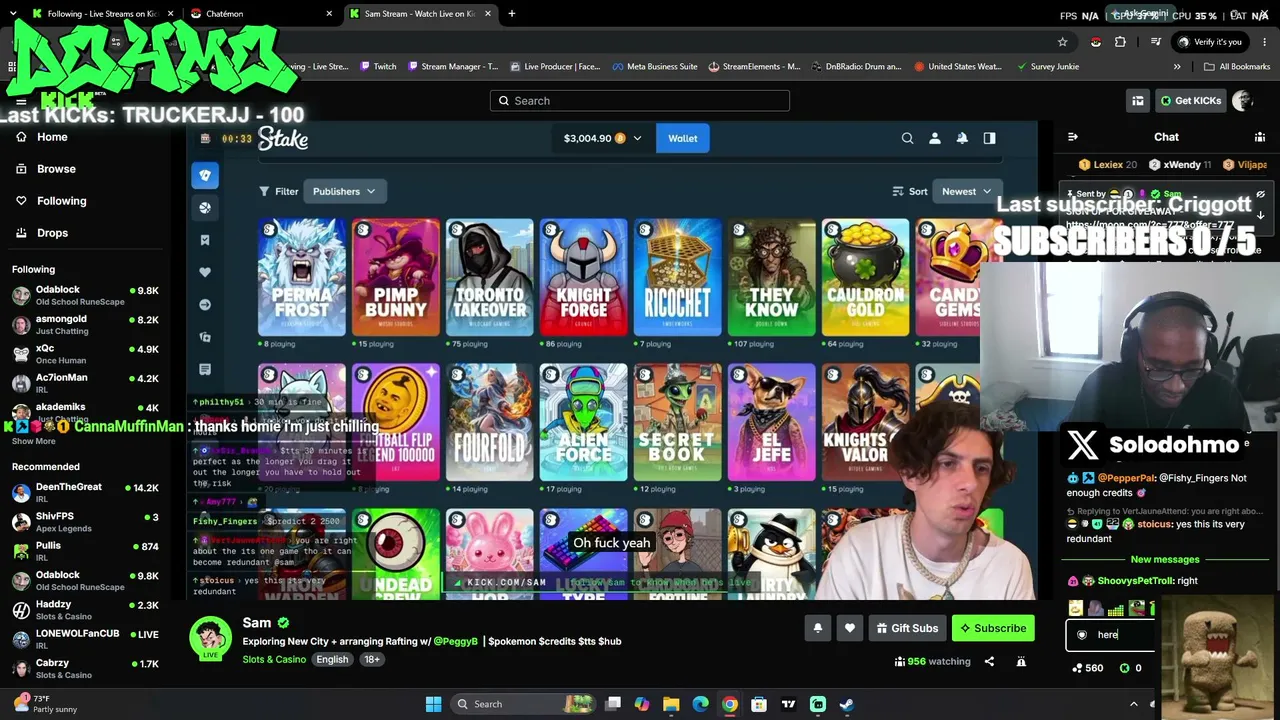Open a new browser tab
This screenshot has height=720, width=1280.
pyautogui.click(x=511, y=14)
